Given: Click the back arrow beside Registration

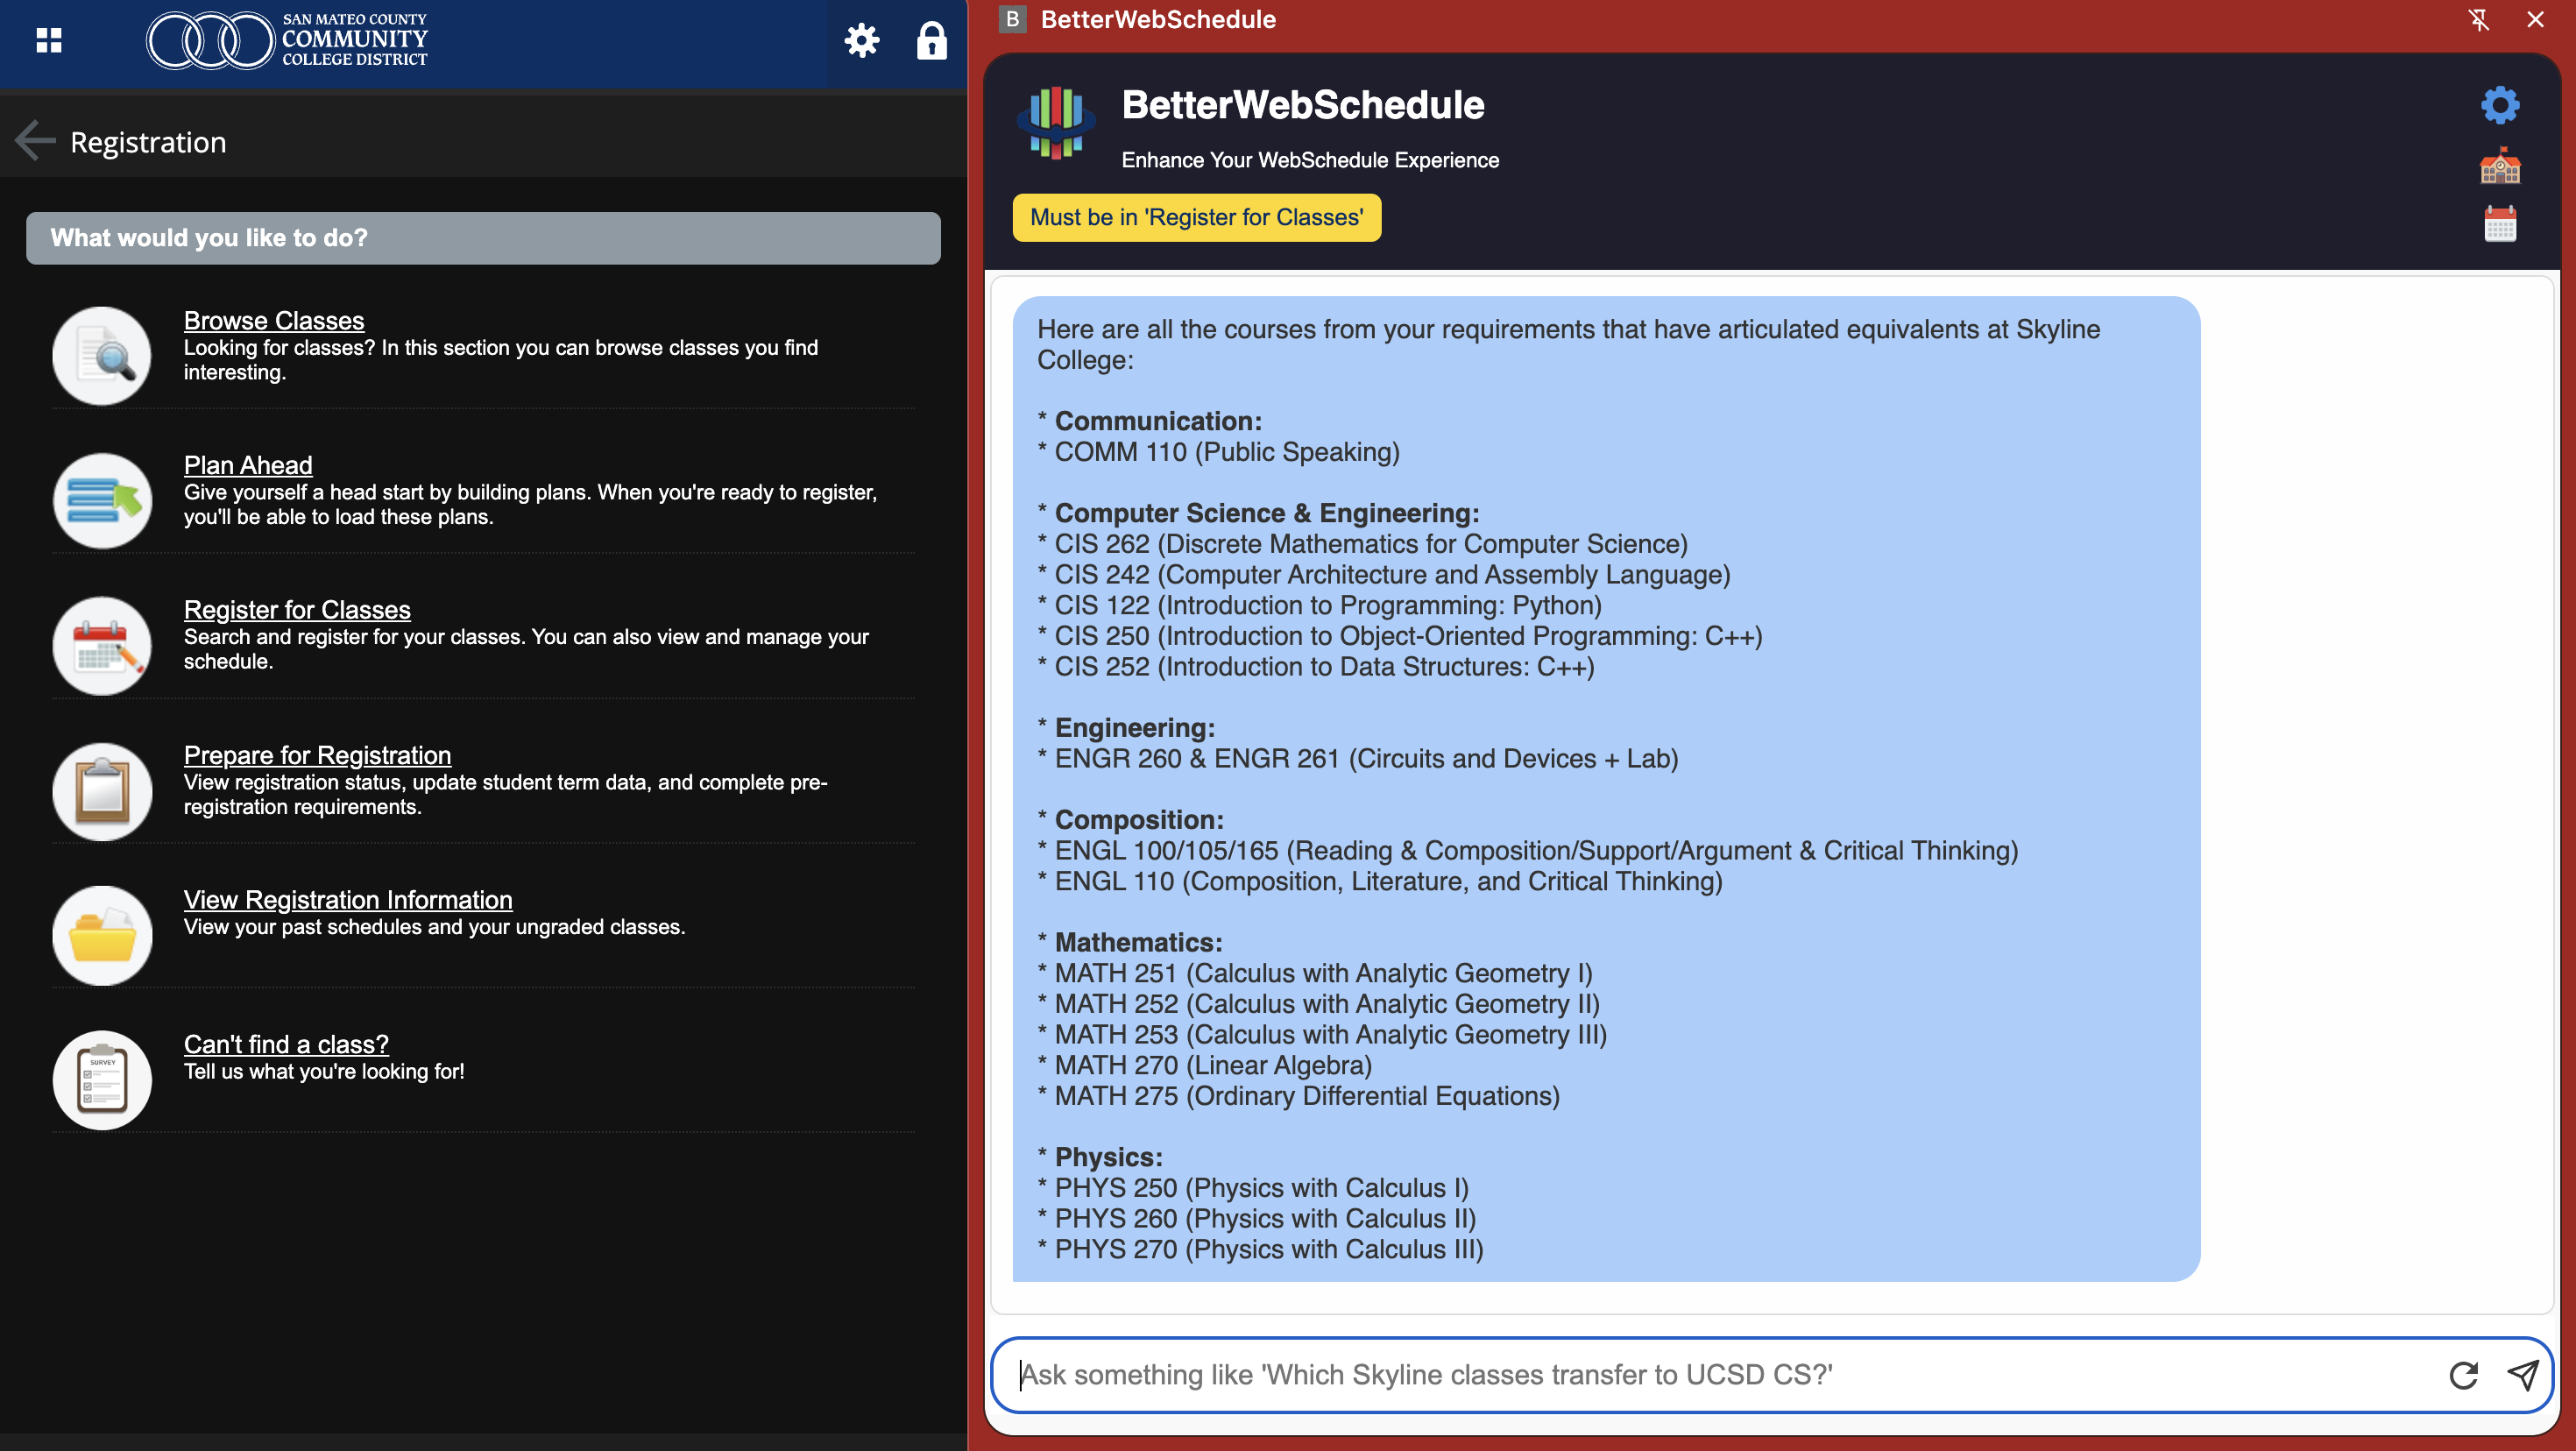Looking at the screenshot, I should coord(35,141).
